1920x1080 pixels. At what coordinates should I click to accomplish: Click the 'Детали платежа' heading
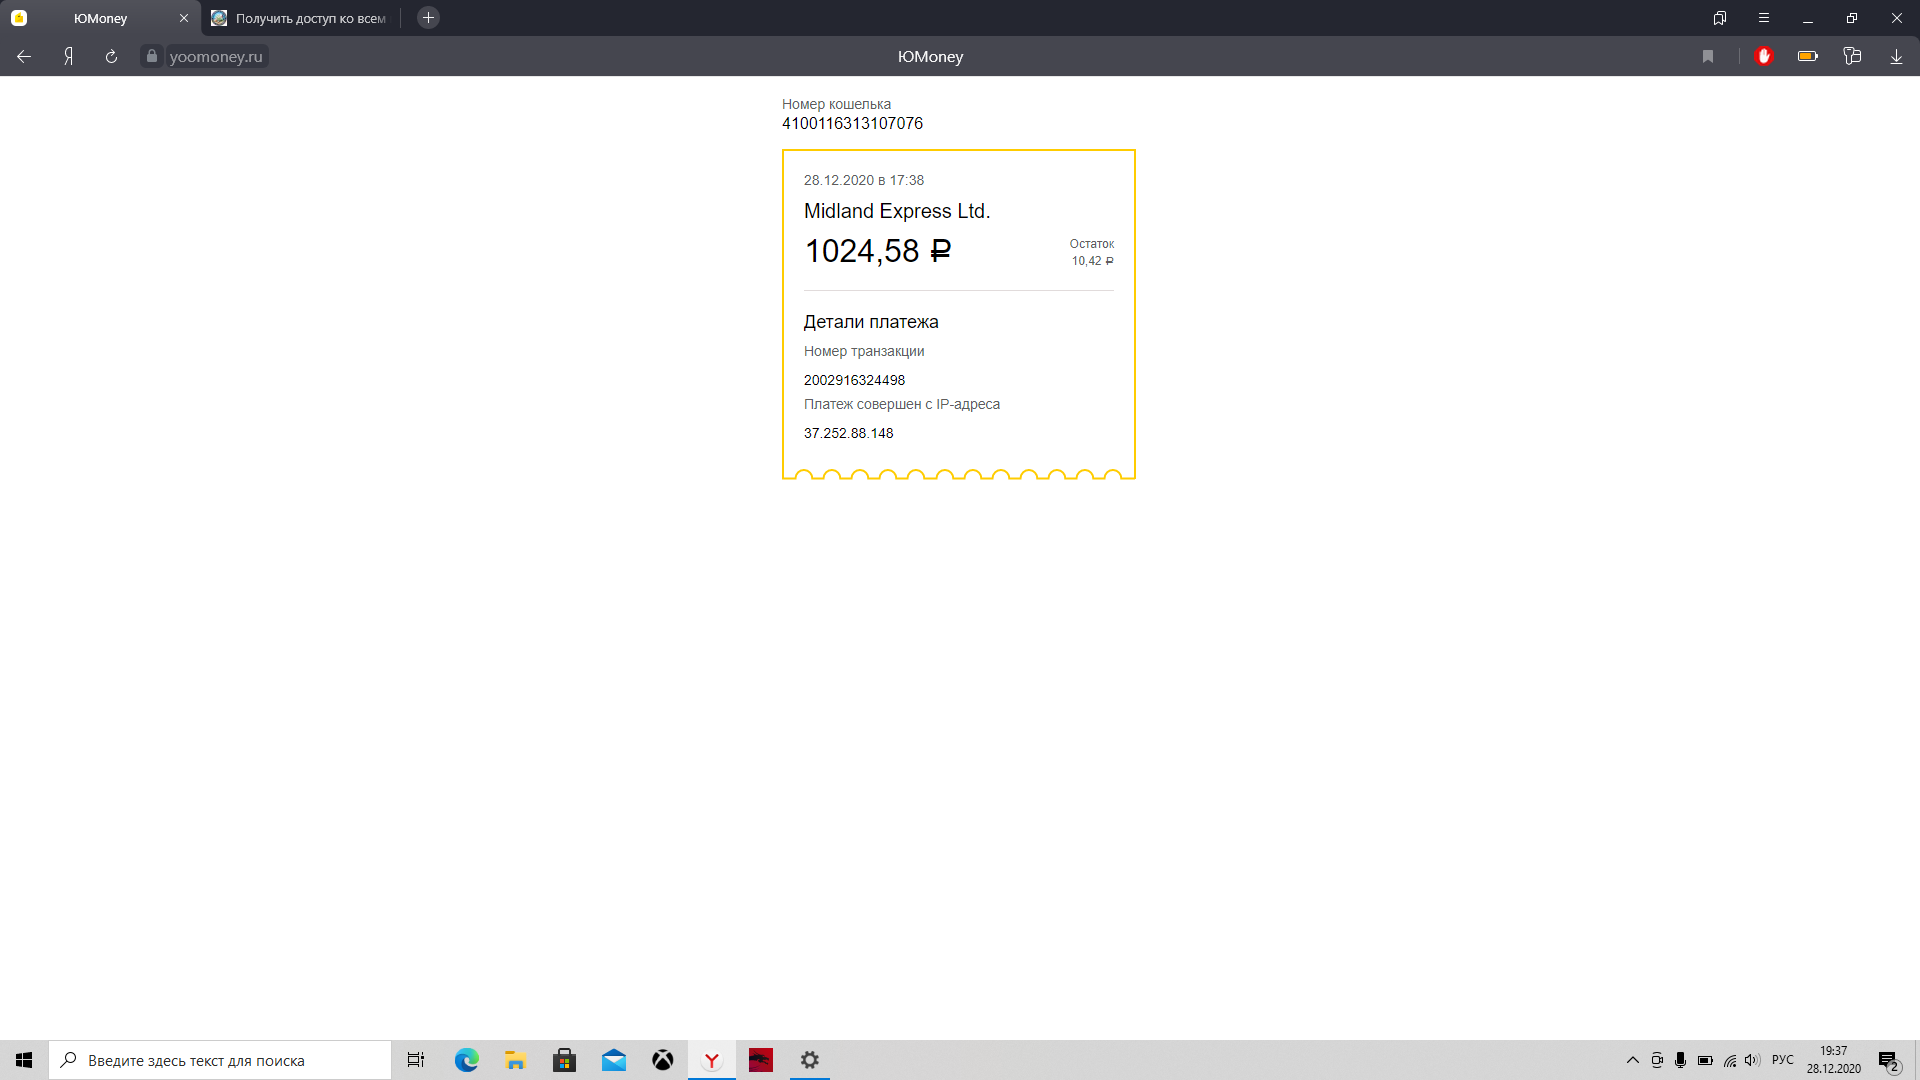(871, 322)
